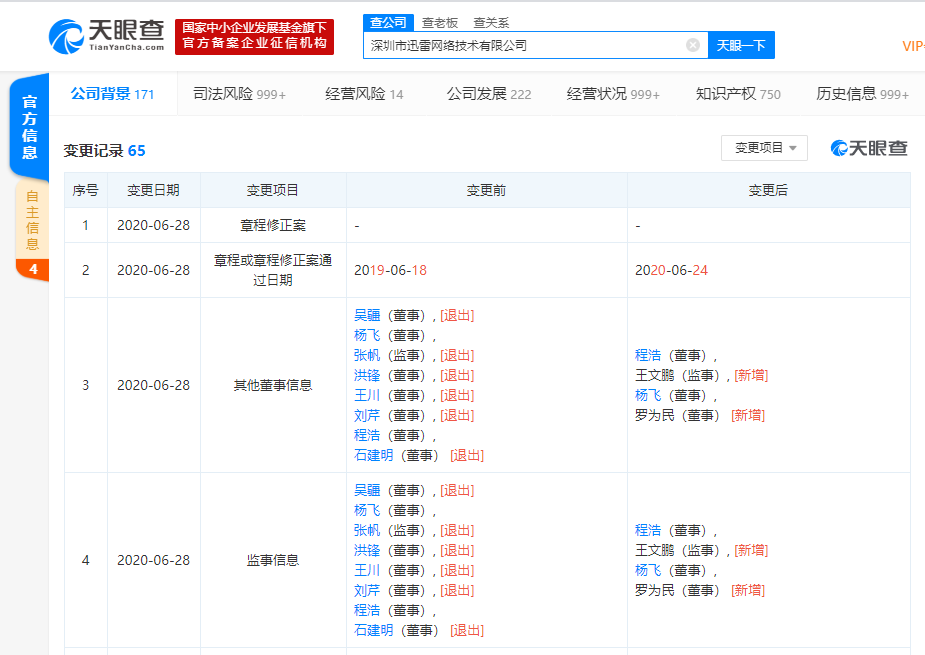Open 吴疆 link in row 4 监事信息
This screenshot has width=925, height=655.
pos(367,490)
